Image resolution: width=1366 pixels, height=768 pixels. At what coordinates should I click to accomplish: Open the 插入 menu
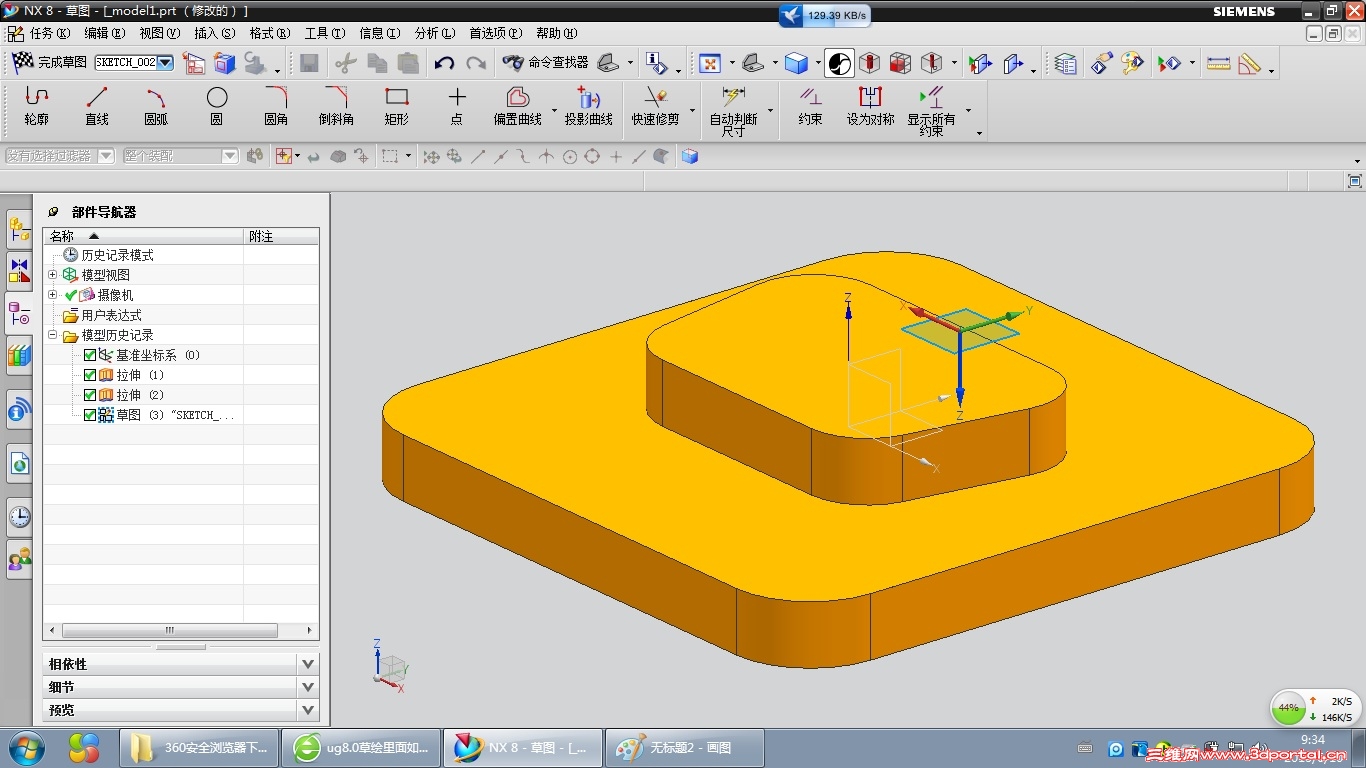tap(215, 33)
